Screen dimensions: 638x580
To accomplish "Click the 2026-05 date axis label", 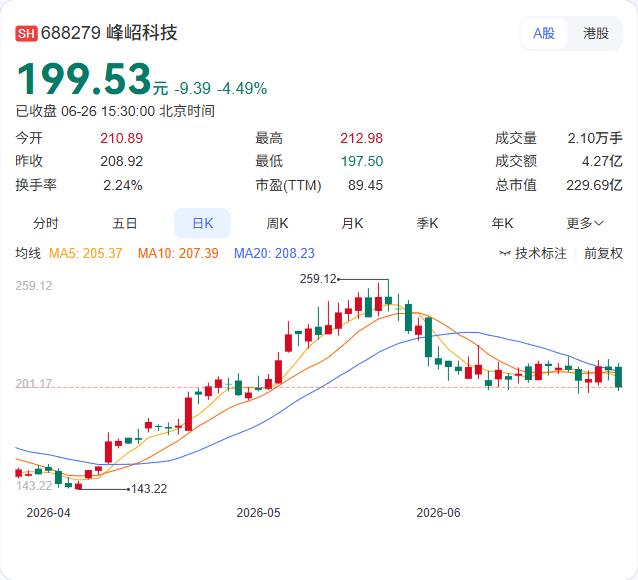I will click(258, 512).
